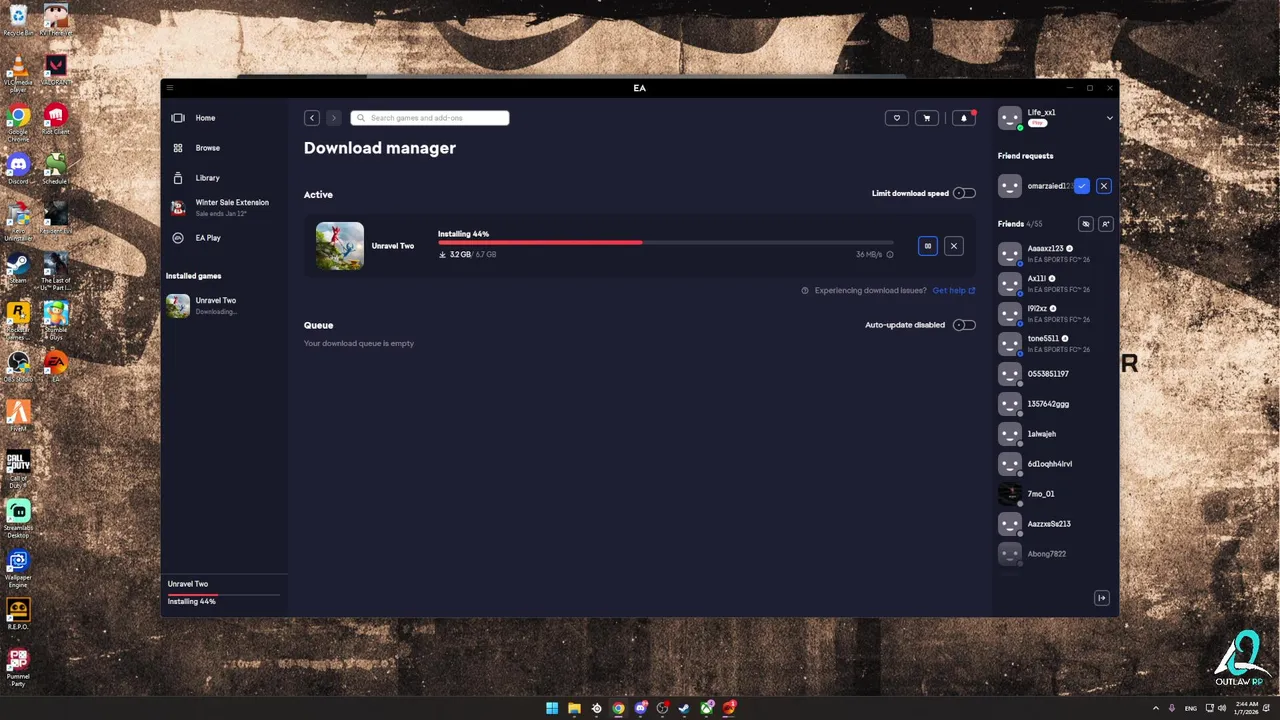Viewport: 1280px width, 720px height.
Task: Open Recycle Bin on the desktop
Action: tap(18, 20)
